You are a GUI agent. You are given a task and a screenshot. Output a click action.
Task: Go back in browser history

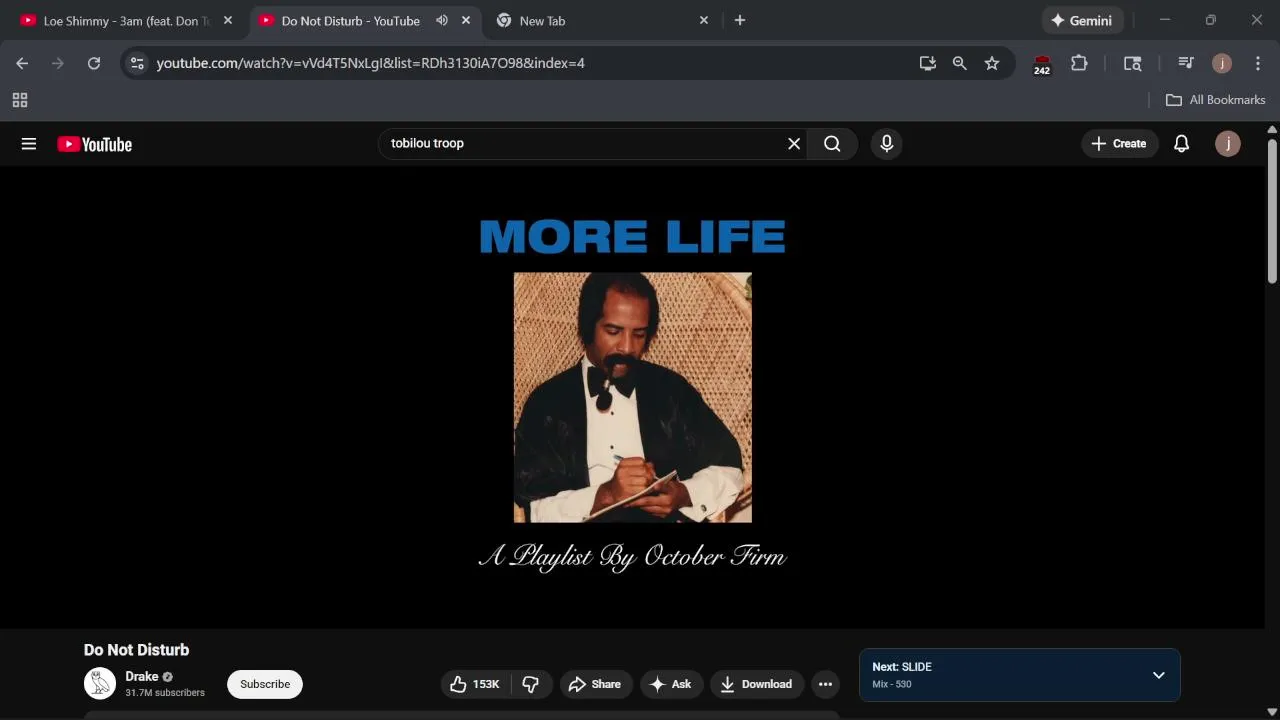[22, 63]
